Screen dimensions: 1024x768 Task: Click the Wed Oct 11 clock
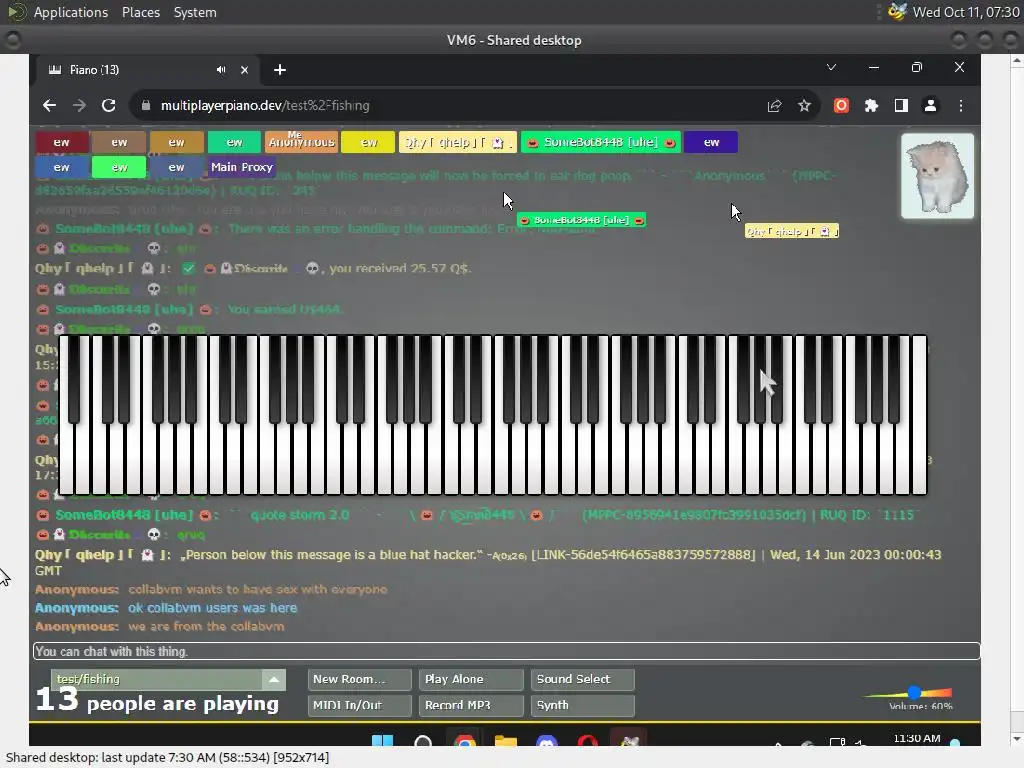(x=966, y=12)
